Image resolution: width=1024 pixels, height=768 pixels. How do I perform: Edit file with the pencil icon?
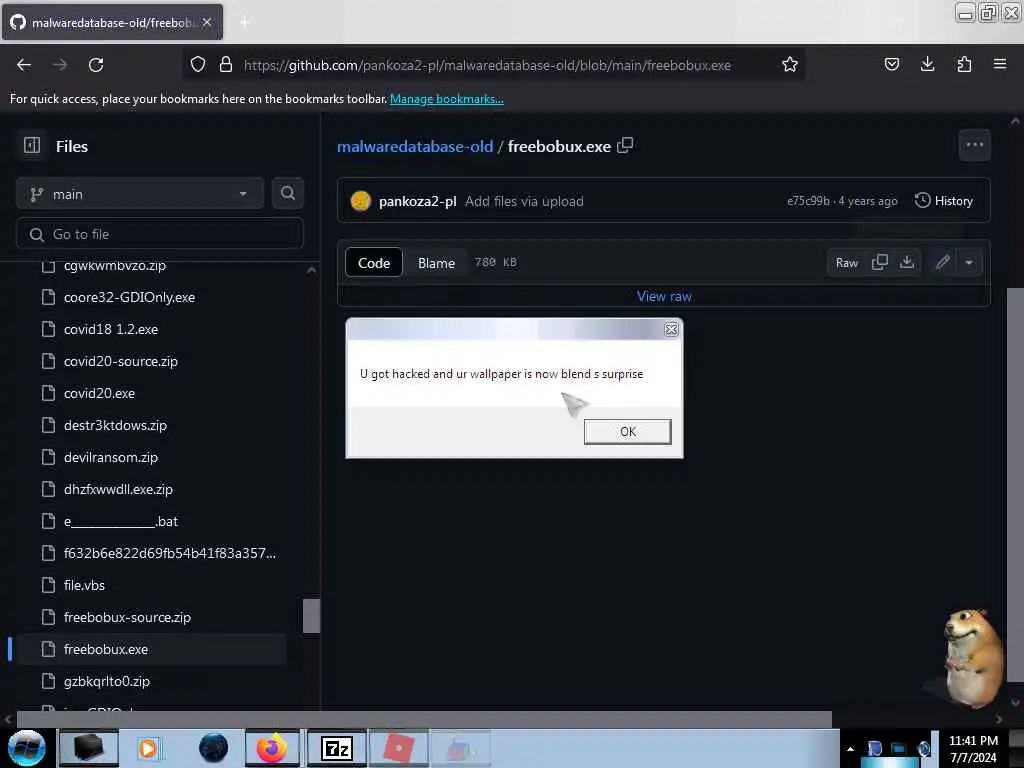click(x=942, y=263)
